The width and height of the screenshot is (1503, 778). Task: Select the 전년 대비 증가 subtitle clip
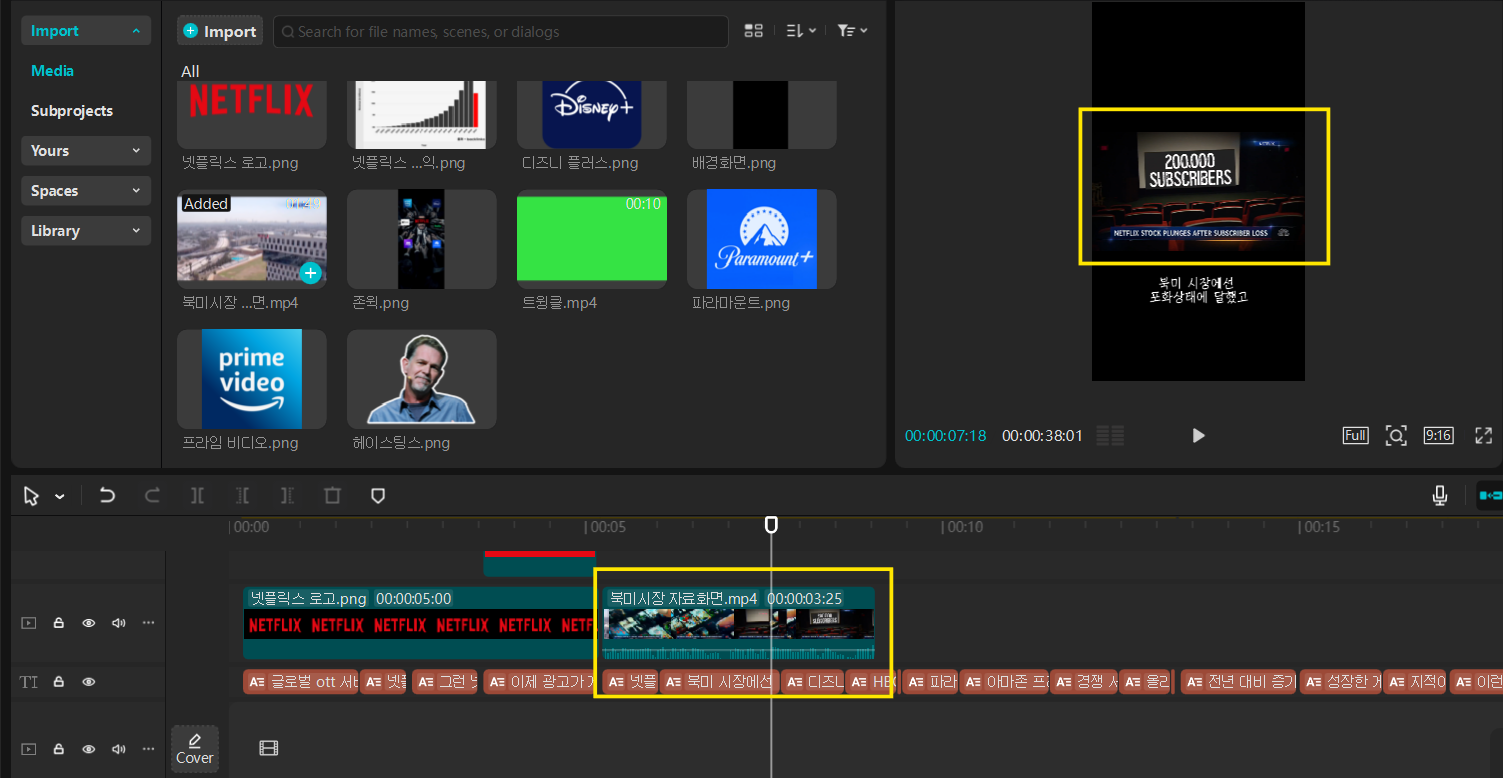pos(1238,682)
